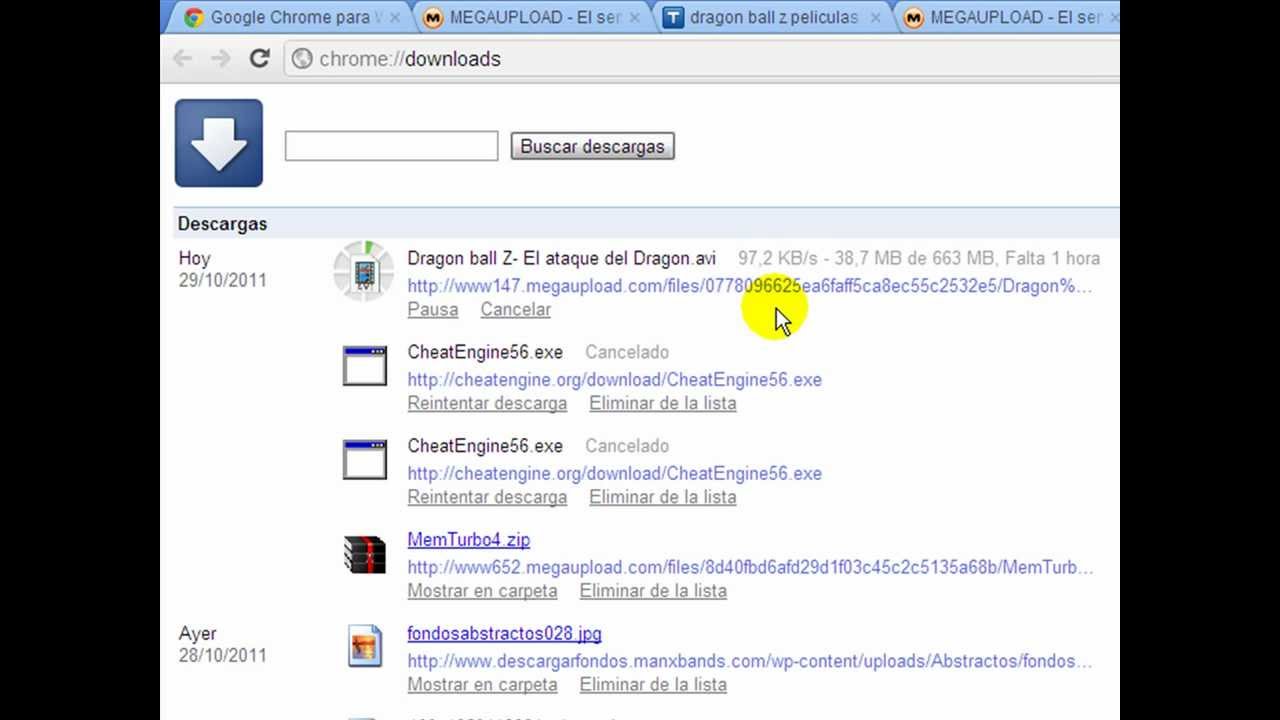Open the fondosabstractos028.jpg file link
This screenshot has width=1280, height=720.
[504, 634]
